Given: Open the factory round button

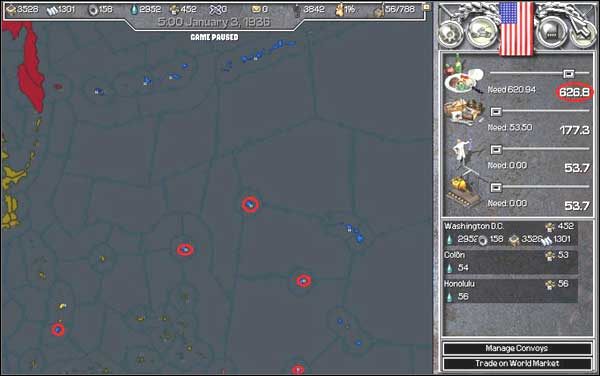Looking at the screenshot, I should [551, 34].
